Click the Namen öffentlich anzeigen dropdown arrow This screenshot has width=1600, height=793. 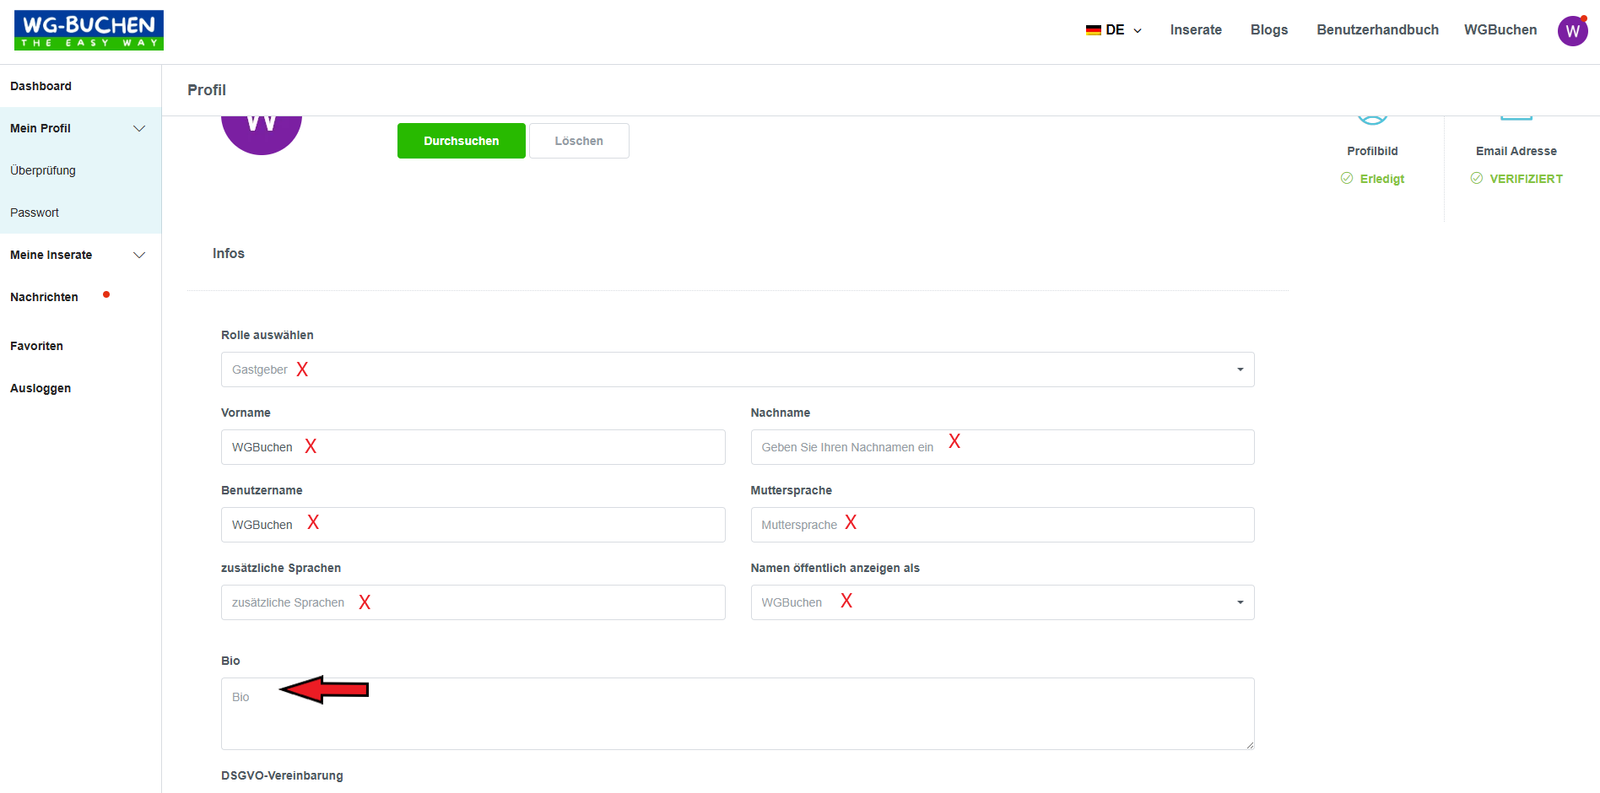click(x=1240, y=602)
